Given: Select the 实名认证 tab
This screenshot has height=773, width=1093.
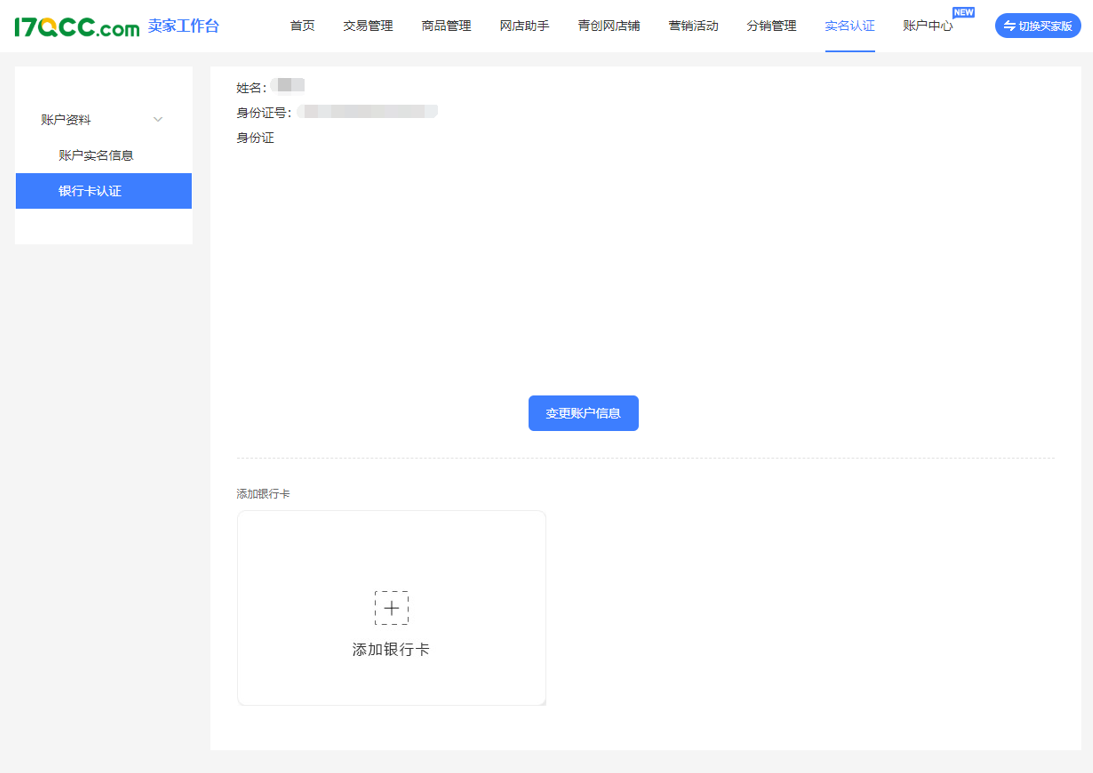Looking at the screenshot, I should [849, 26].
